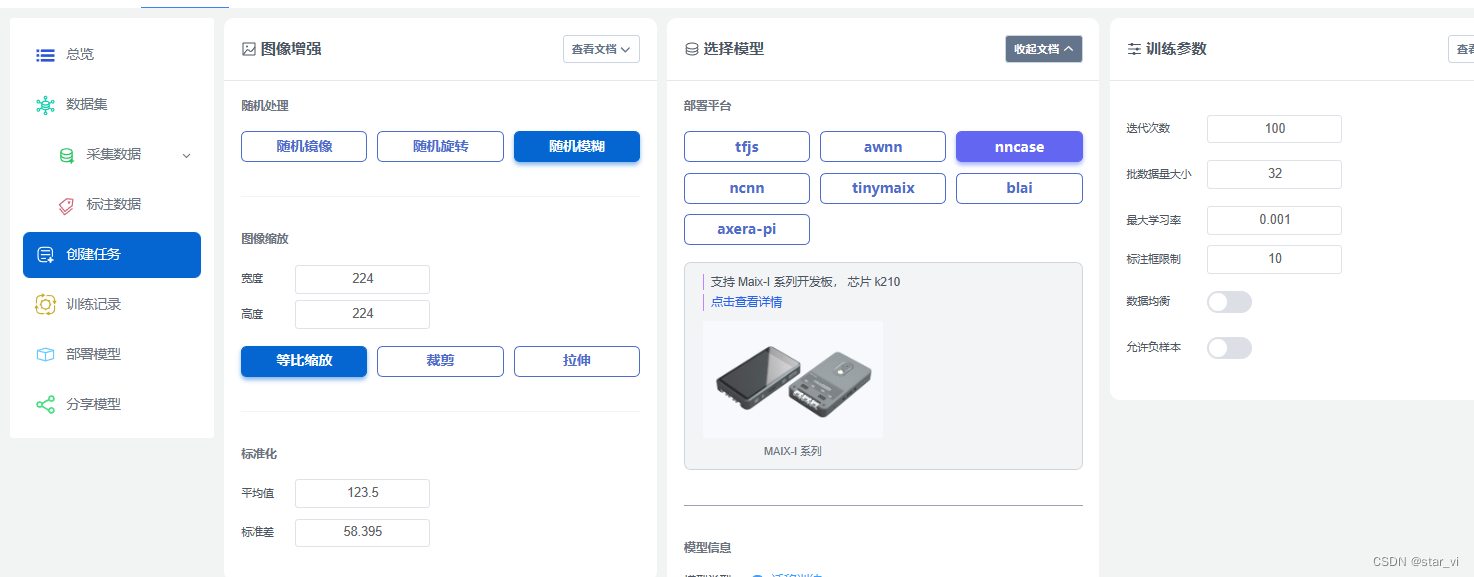Screen dimensions: 1474x577
Task: Click the 点击查看详情 link
Action: (746, 302)
